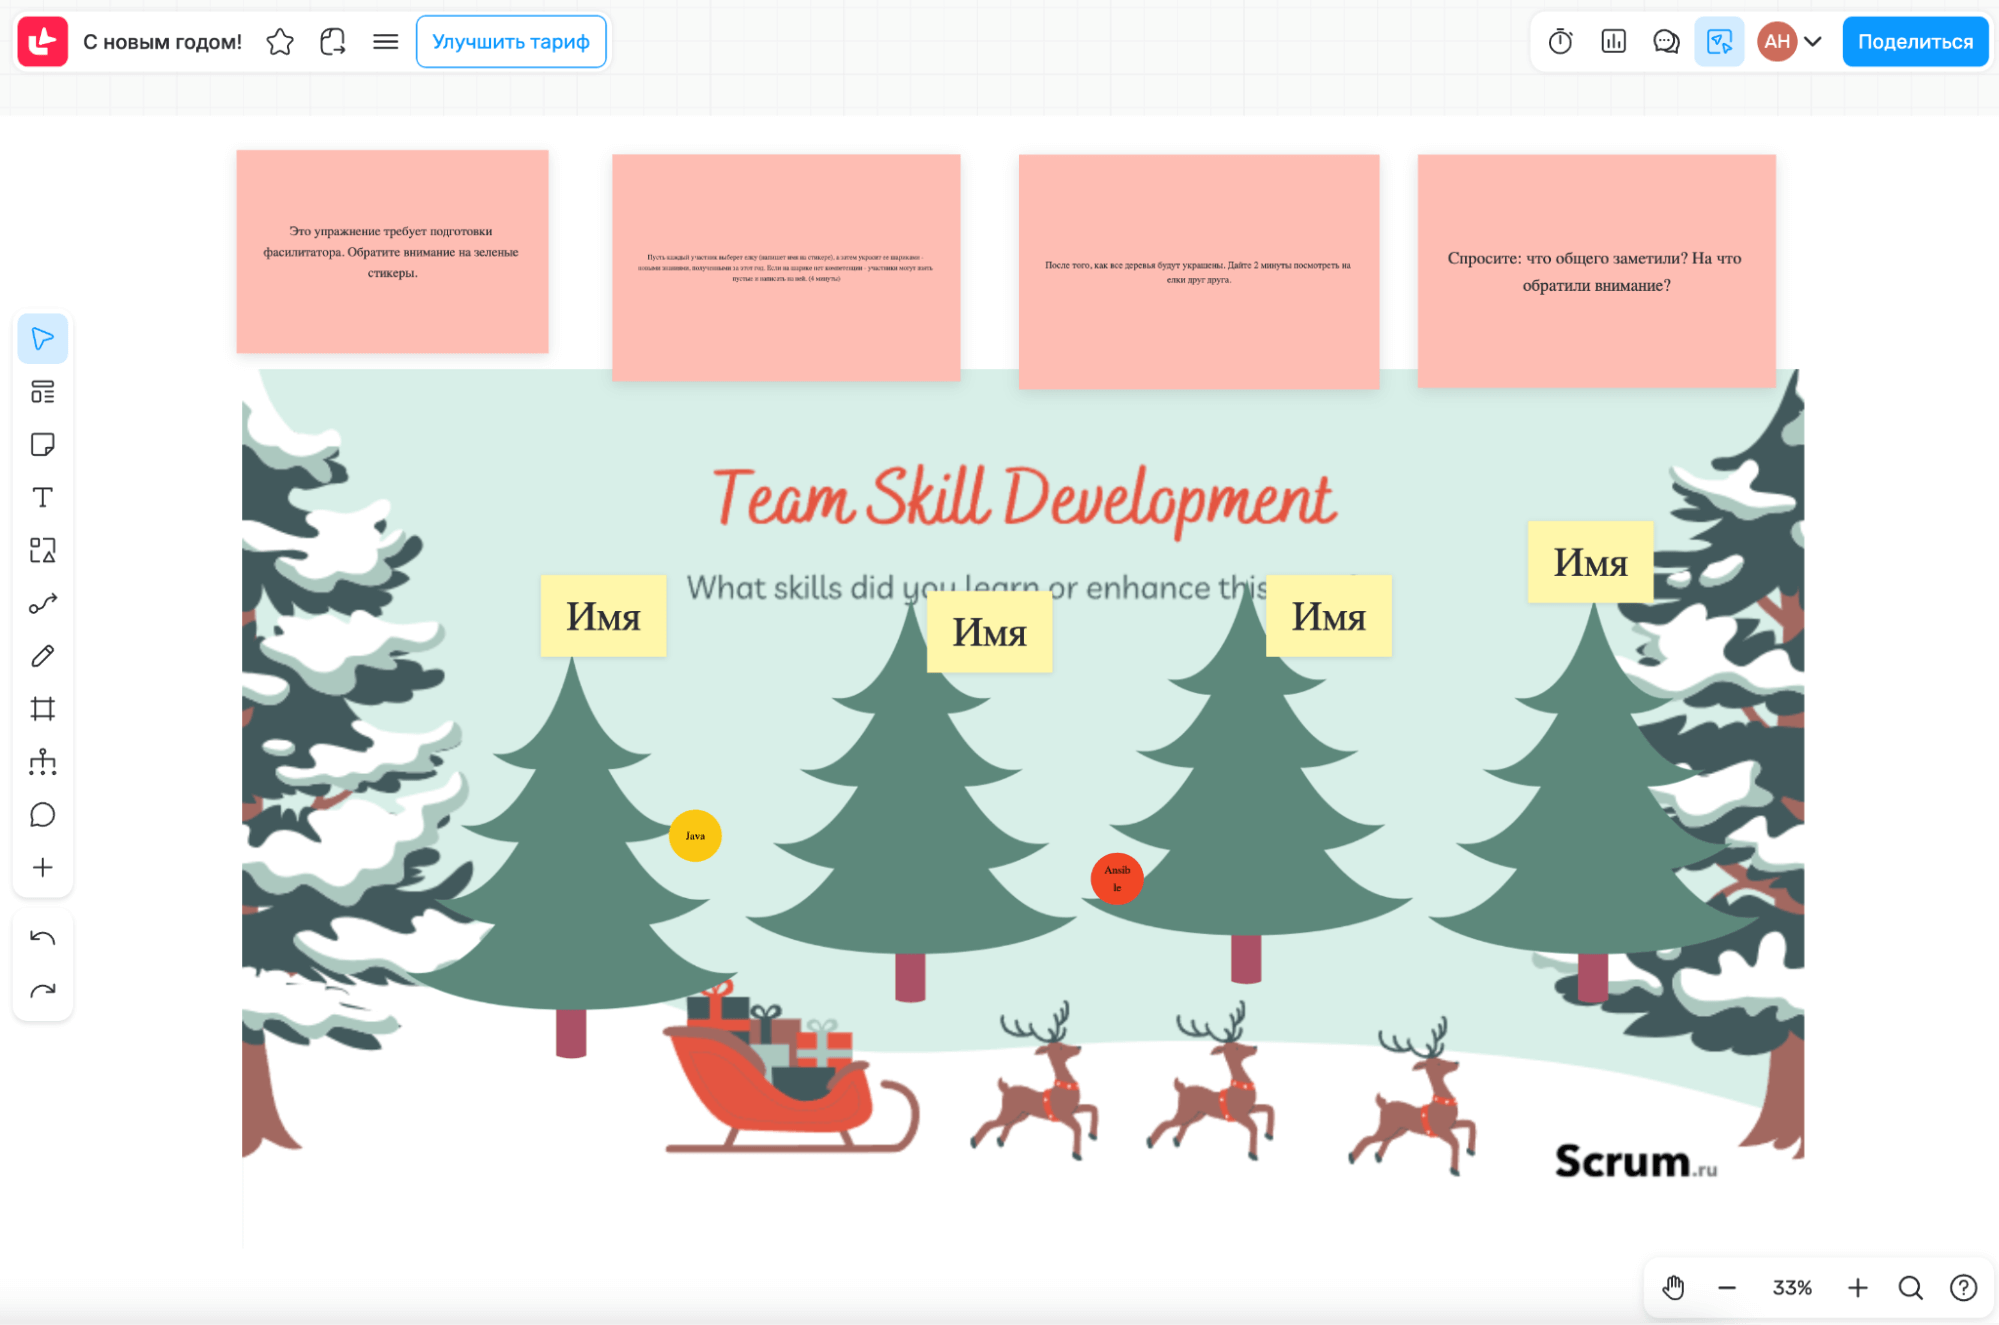Viewport: 1999px width, 1325px height.
Task: Select the sticky note tool
Action: 42,445
